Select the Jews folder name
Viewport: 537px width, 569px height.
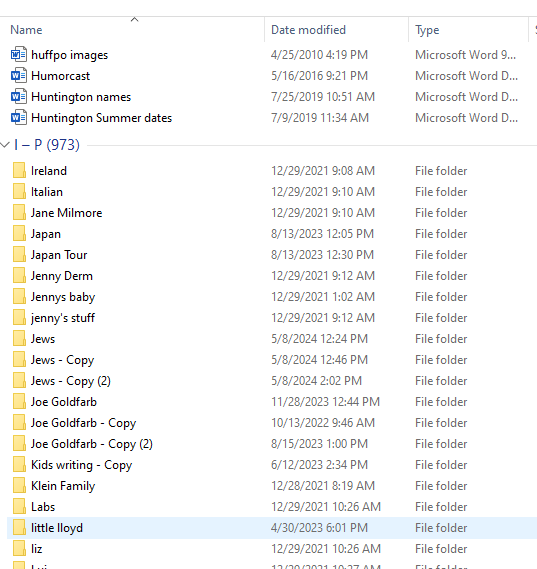[x=43, y=339]
